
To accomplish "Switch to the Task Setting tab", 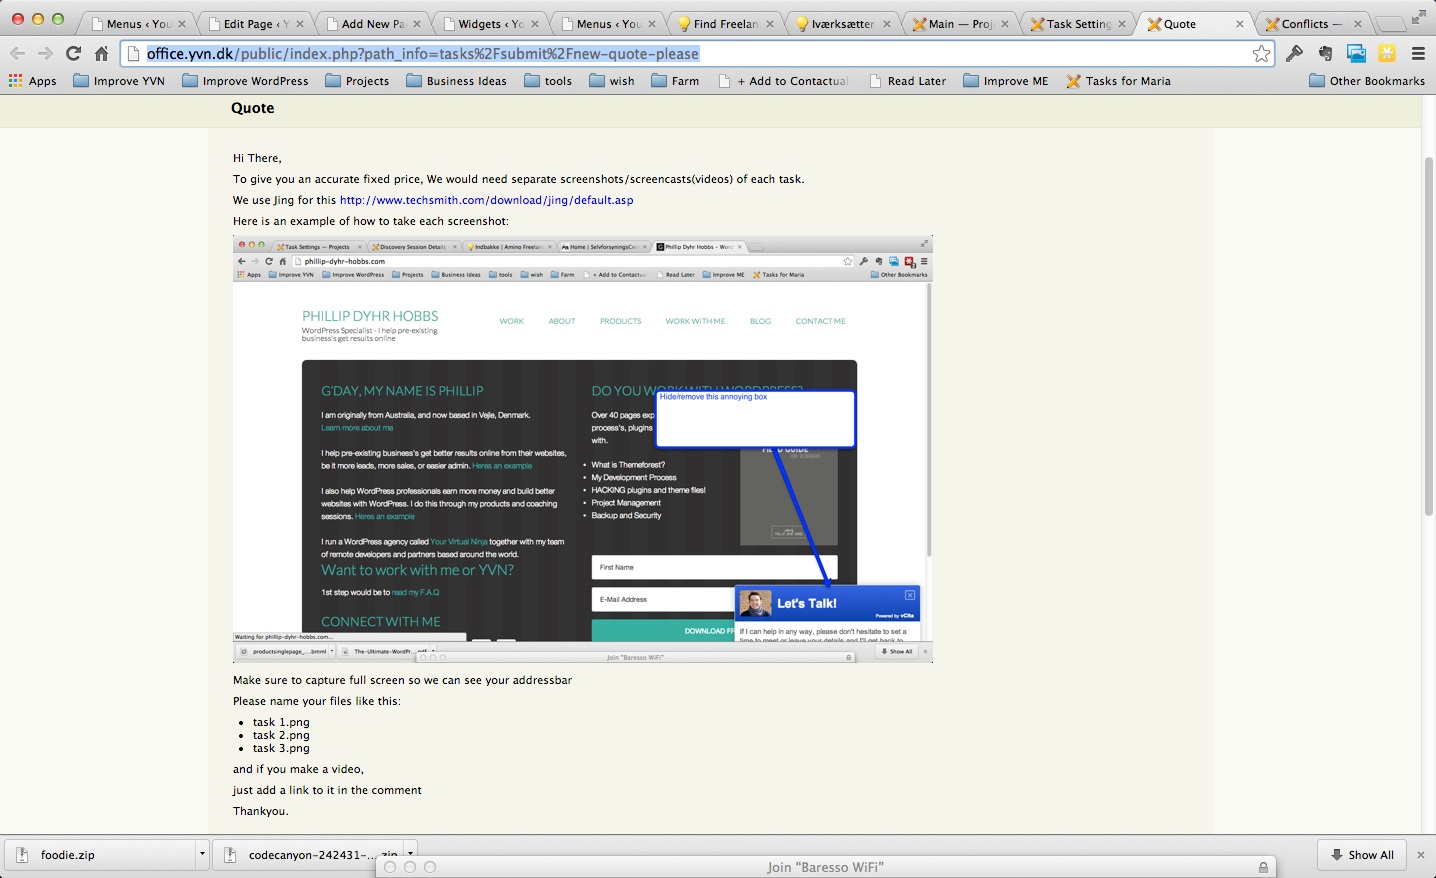I will pos(1078,24).
